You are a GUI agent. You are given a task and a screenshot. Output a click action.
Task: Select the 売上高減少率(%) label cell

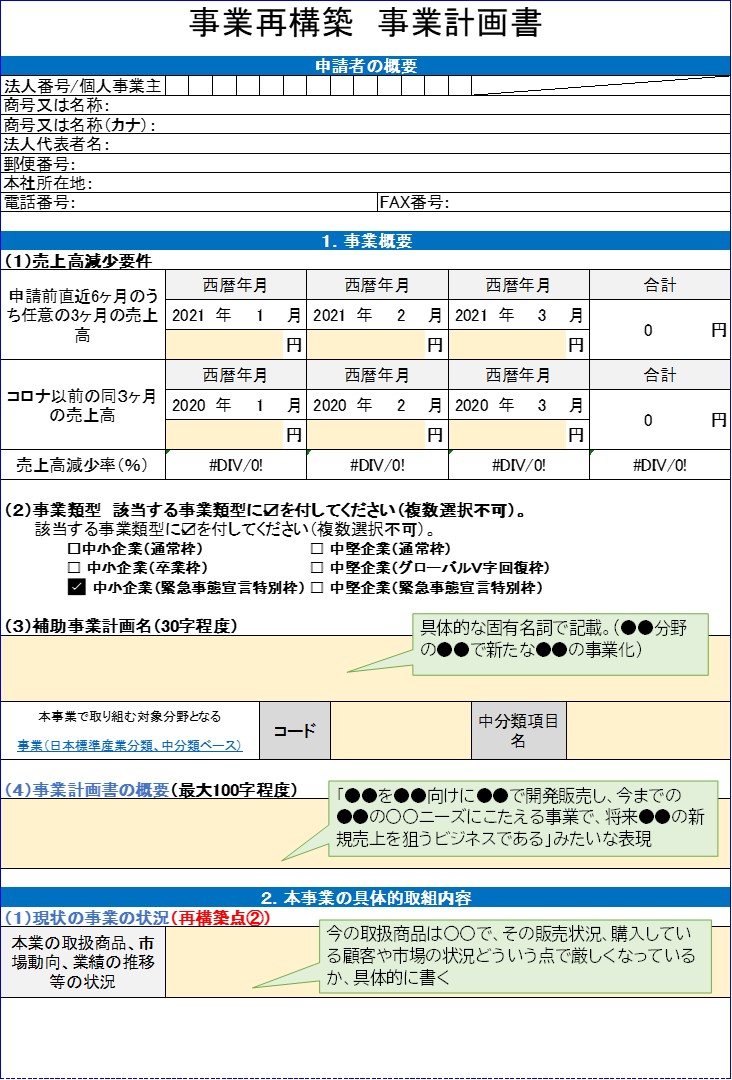point(83,465)
